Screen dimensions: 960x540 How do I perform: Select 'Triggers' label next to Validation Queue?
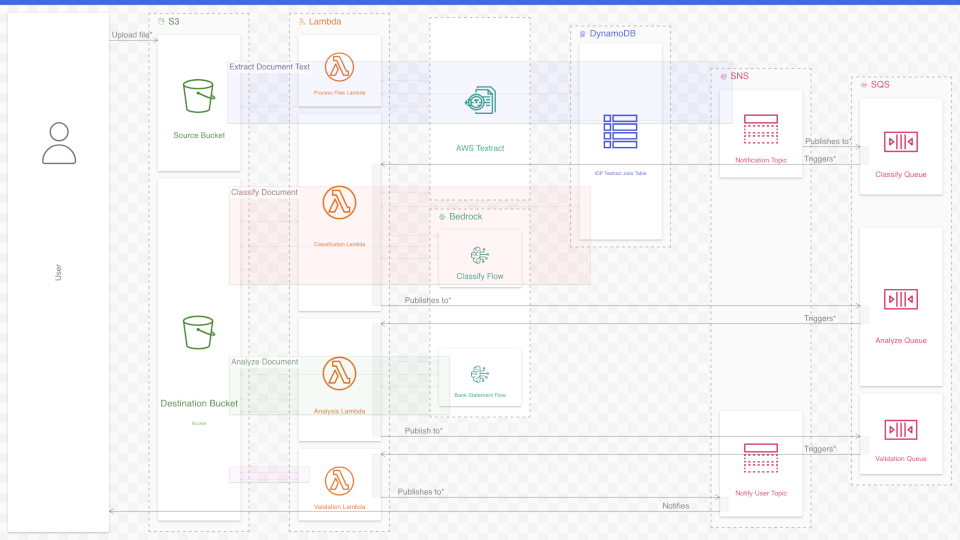click(820, 449)
